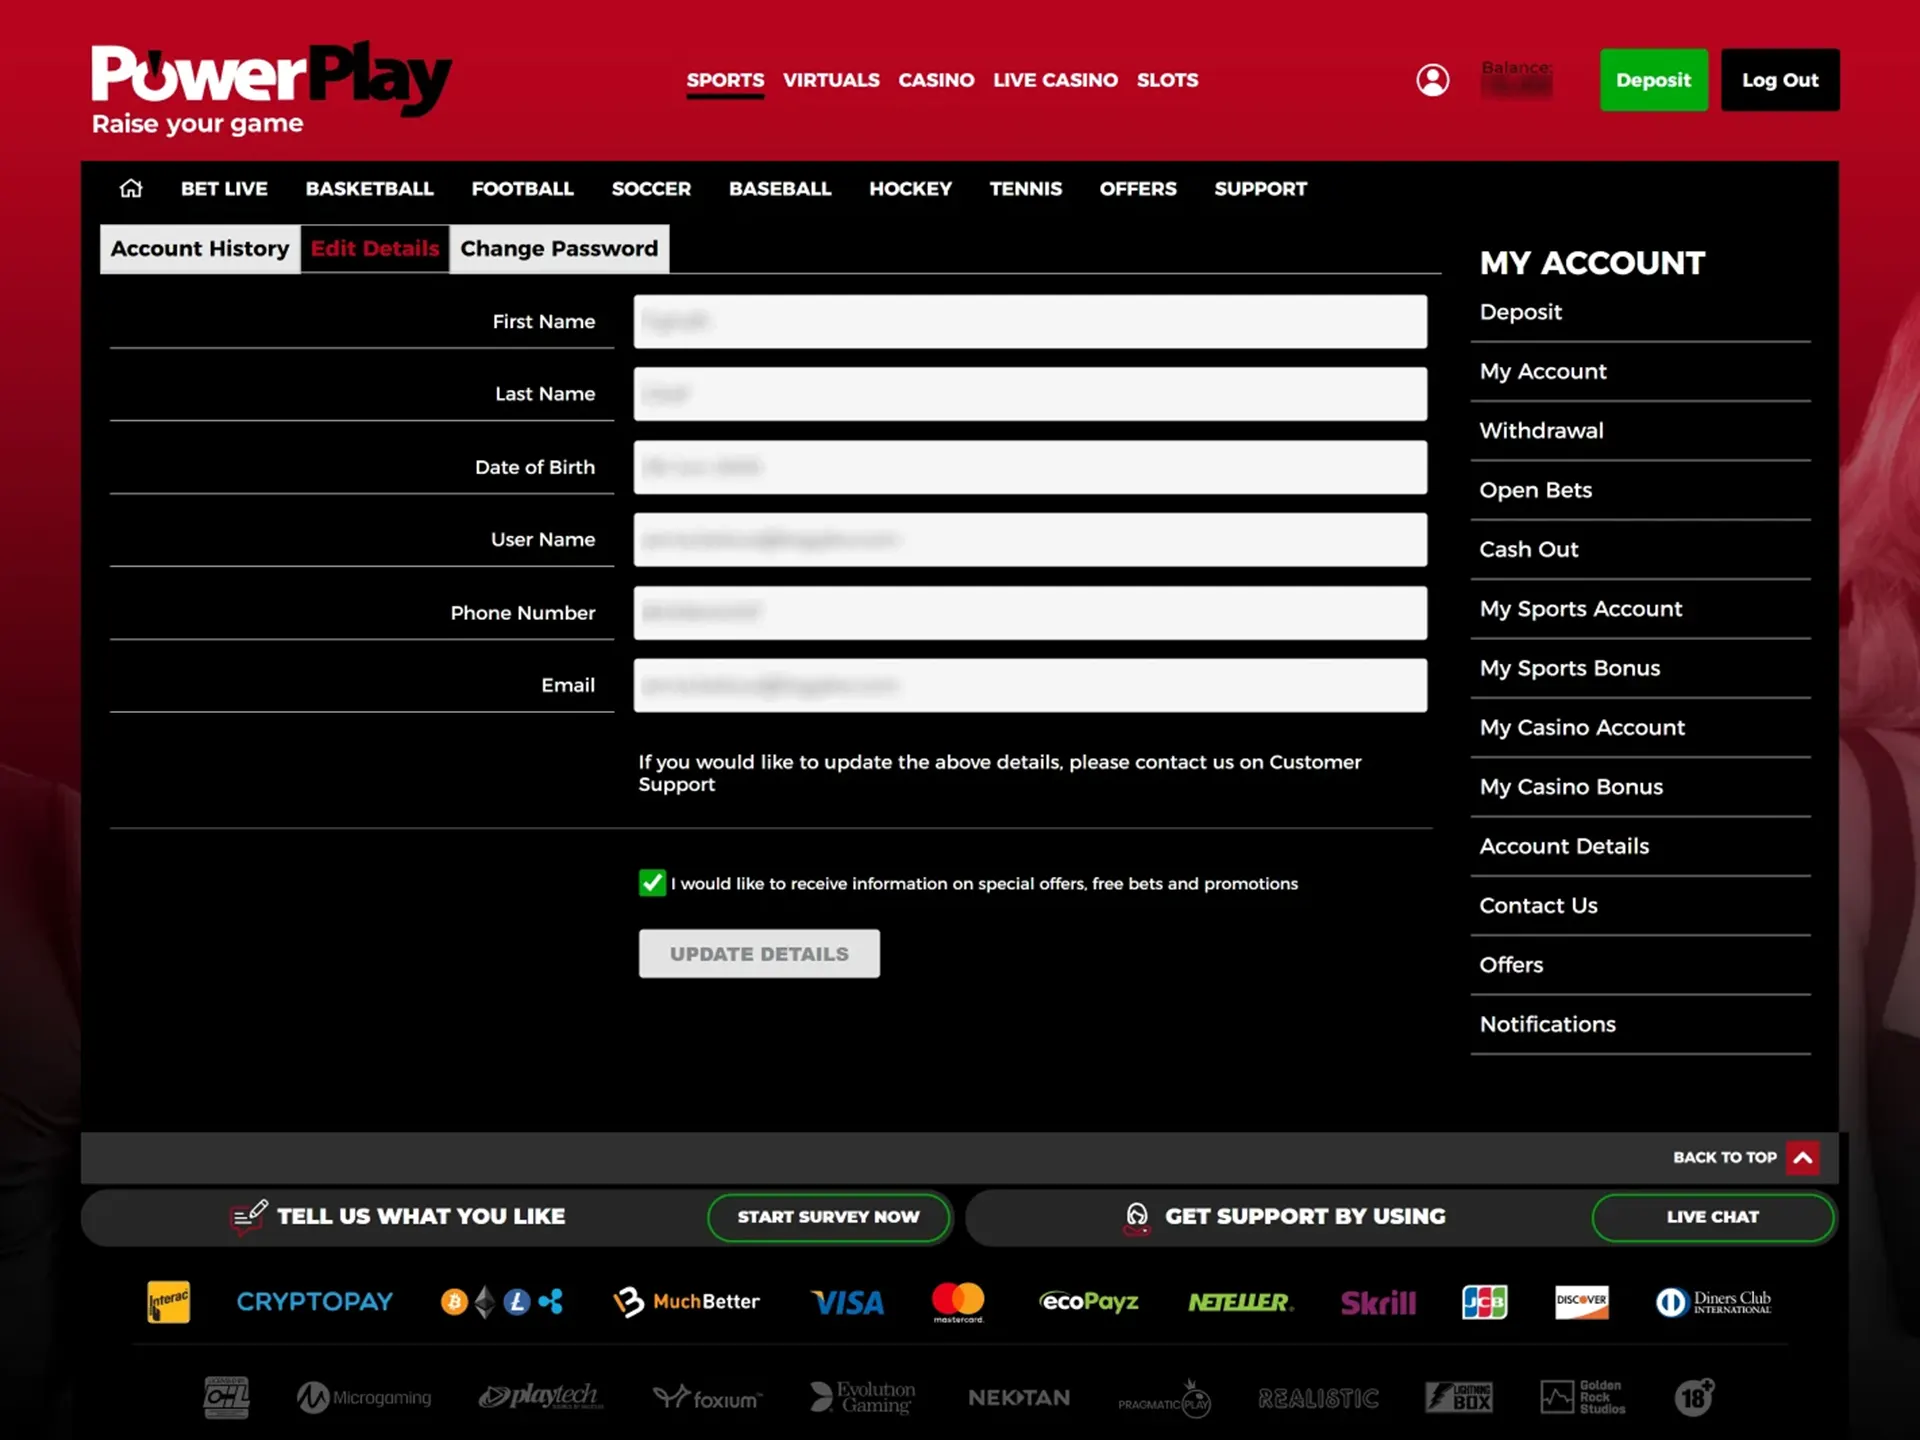The width and height of the screenshot is (1920, 1440).
Task: Click the Last Name input field
Action: [1030, 394]
